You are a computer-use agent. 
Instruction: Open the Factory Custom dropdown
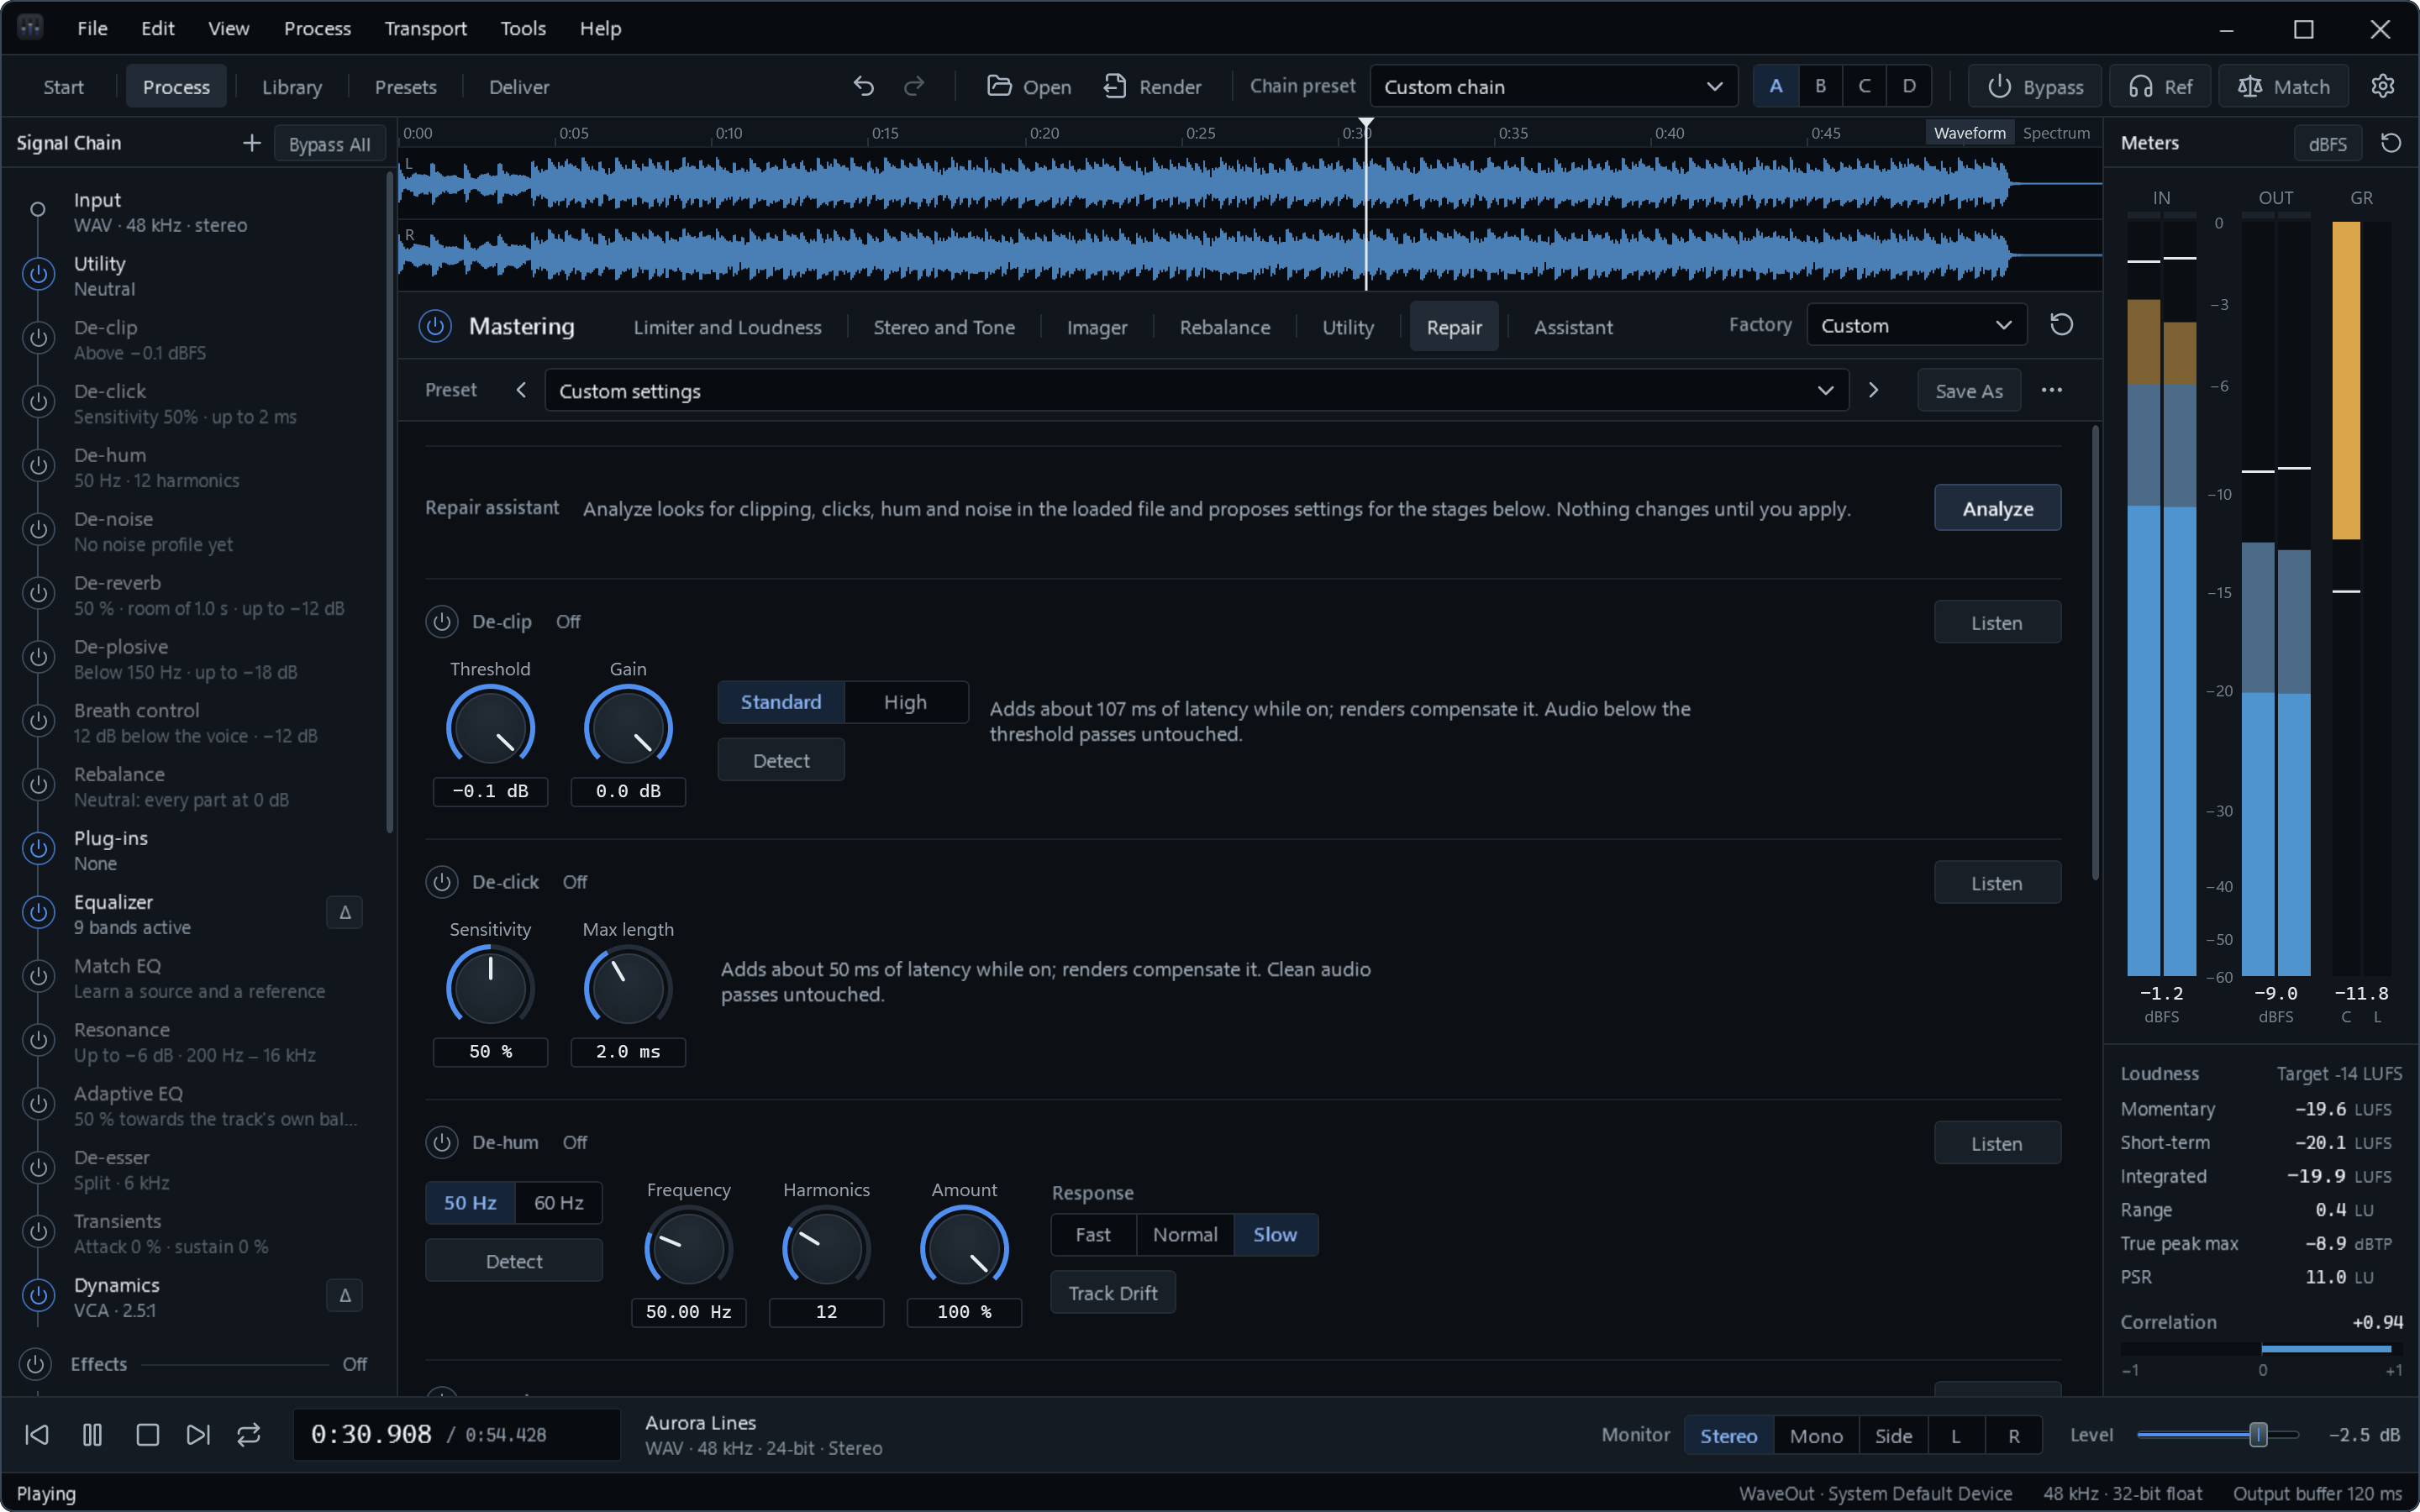pos(1916,325)
